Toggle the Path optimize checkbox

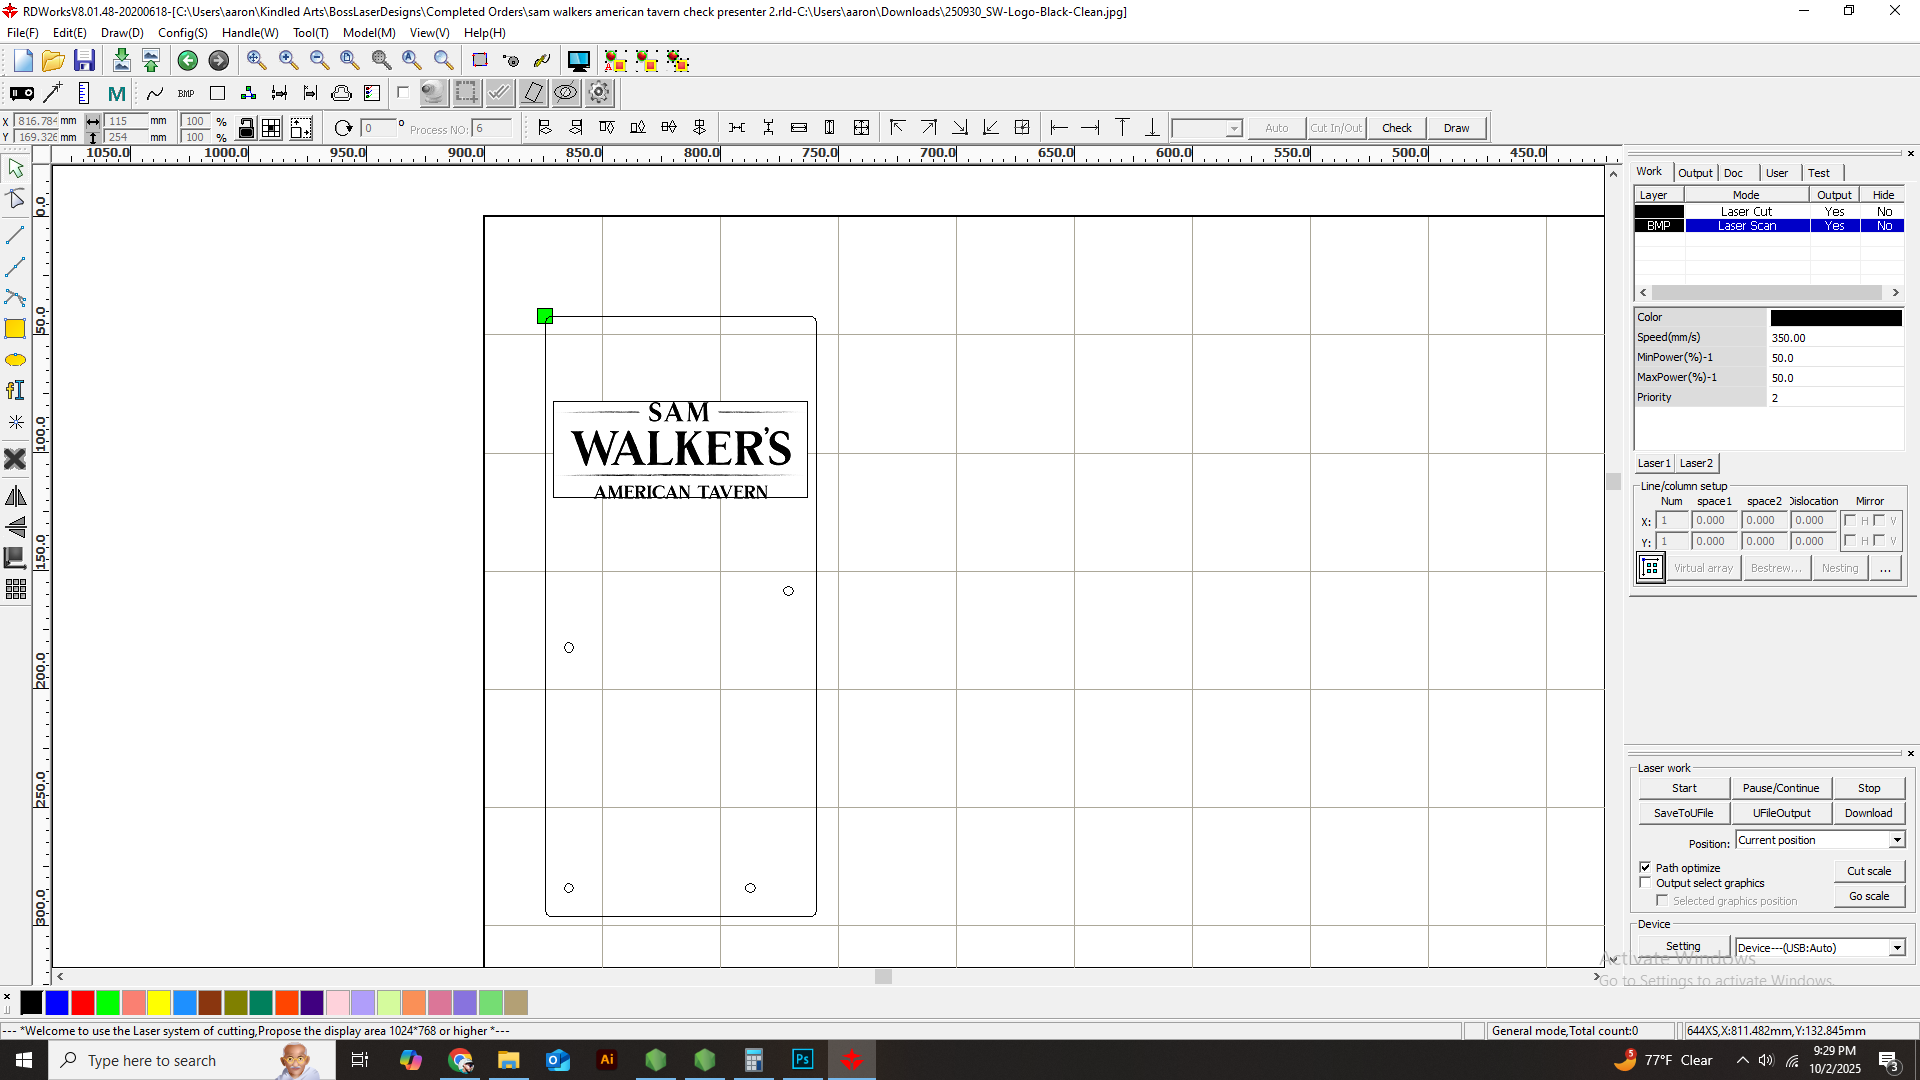pos(1645,867)
